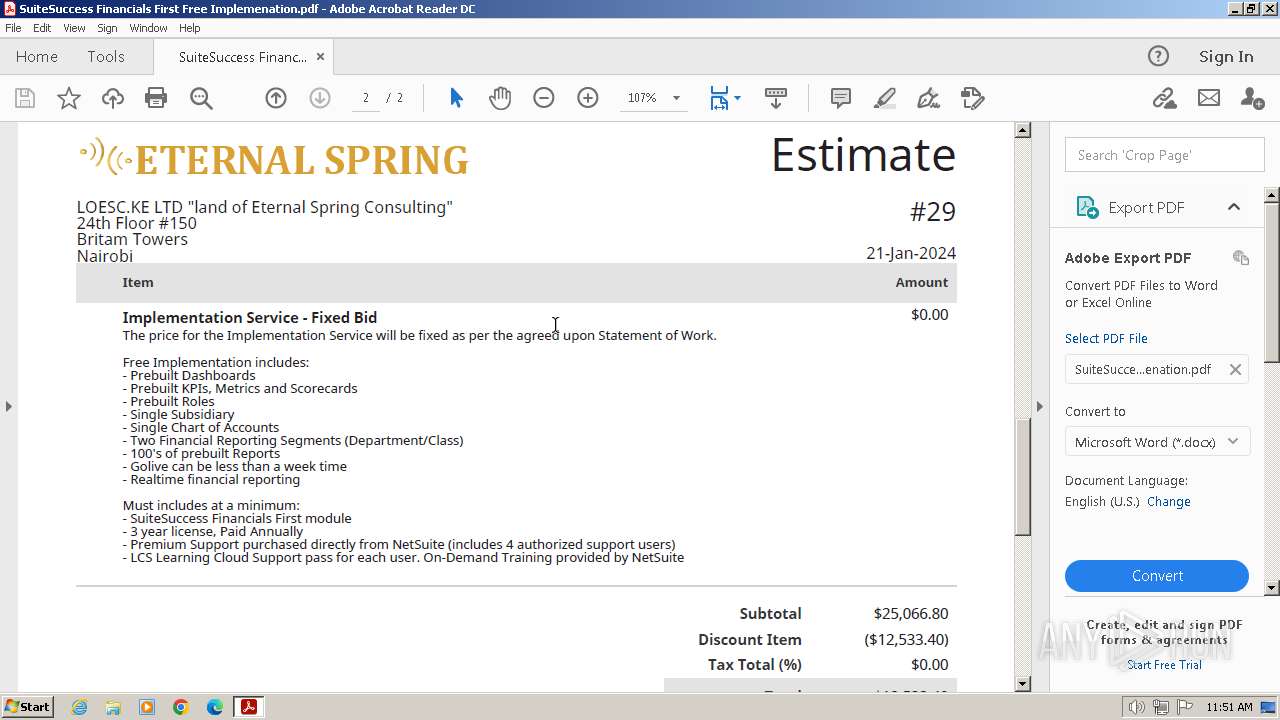Viewport: 1280px width, 720px height.
Task: Launch Microsoft Edge from the taskbar
Action: [215, 707]
